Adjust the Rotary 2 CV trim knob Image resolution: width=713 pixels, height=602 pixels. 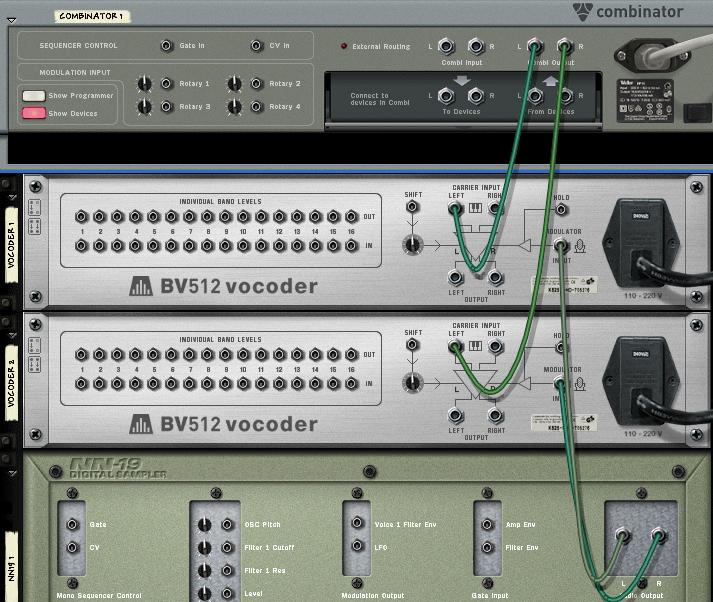click(234, 83)
